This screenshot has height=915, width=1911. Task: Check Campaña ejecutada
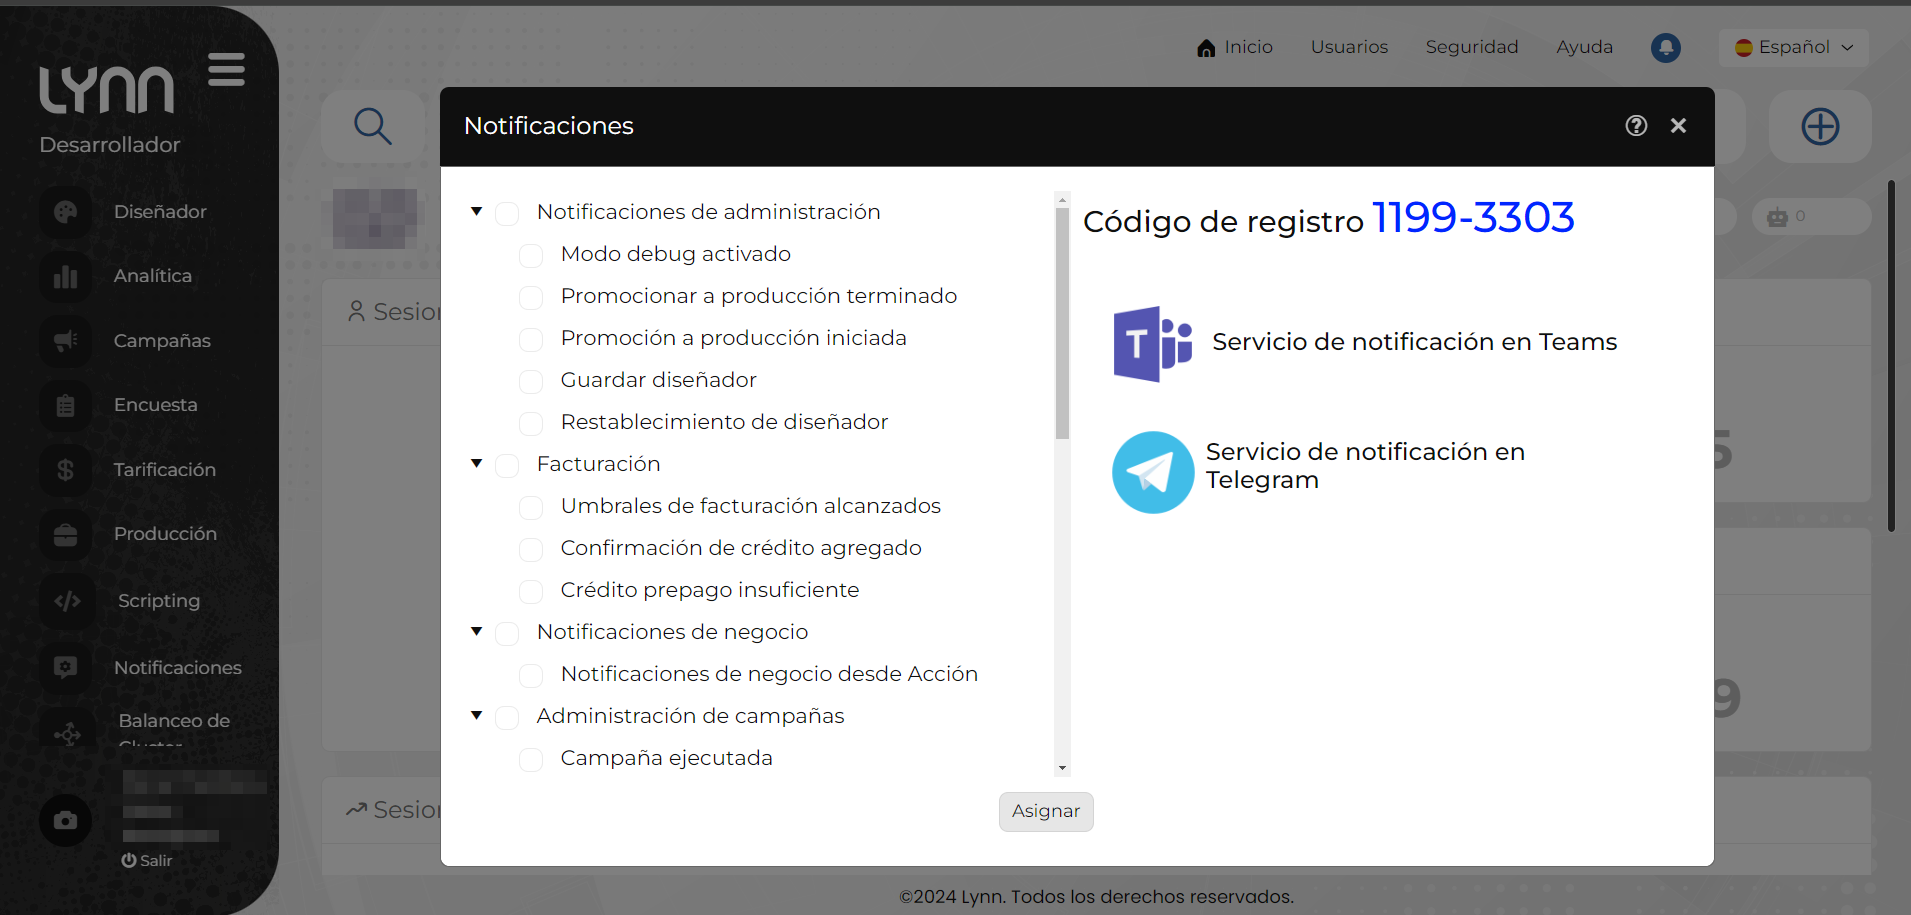[531, 759]
